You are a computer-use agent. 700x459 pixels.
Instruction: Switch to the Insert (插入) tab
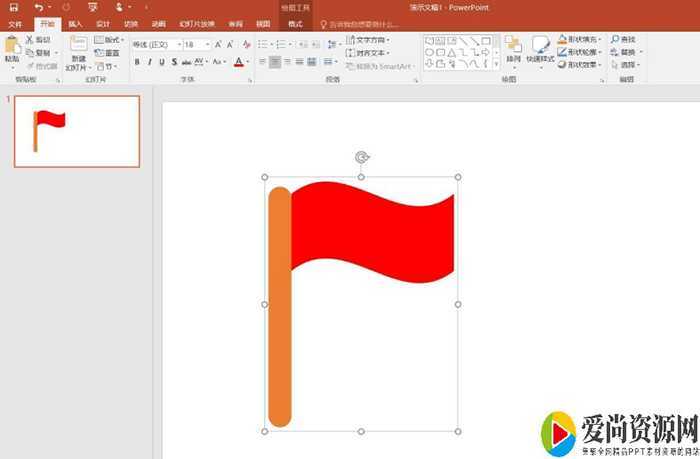(75, 23)
